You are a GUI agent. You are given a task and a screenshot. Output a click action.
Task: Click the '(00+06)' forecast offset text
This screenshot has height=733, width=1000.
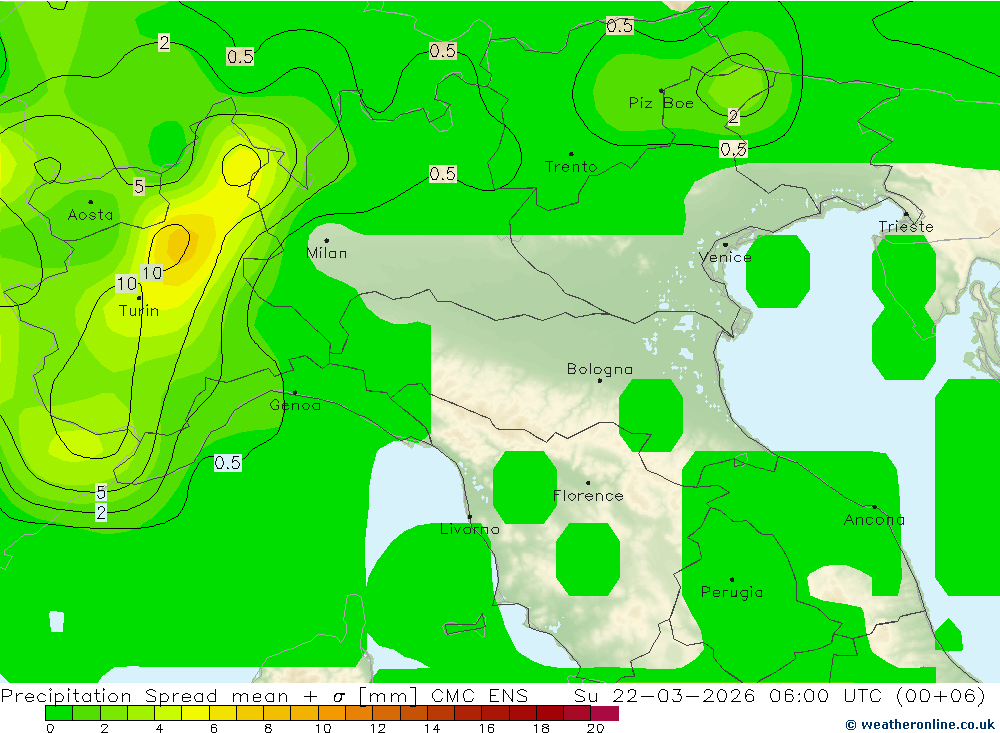point(941,695)
